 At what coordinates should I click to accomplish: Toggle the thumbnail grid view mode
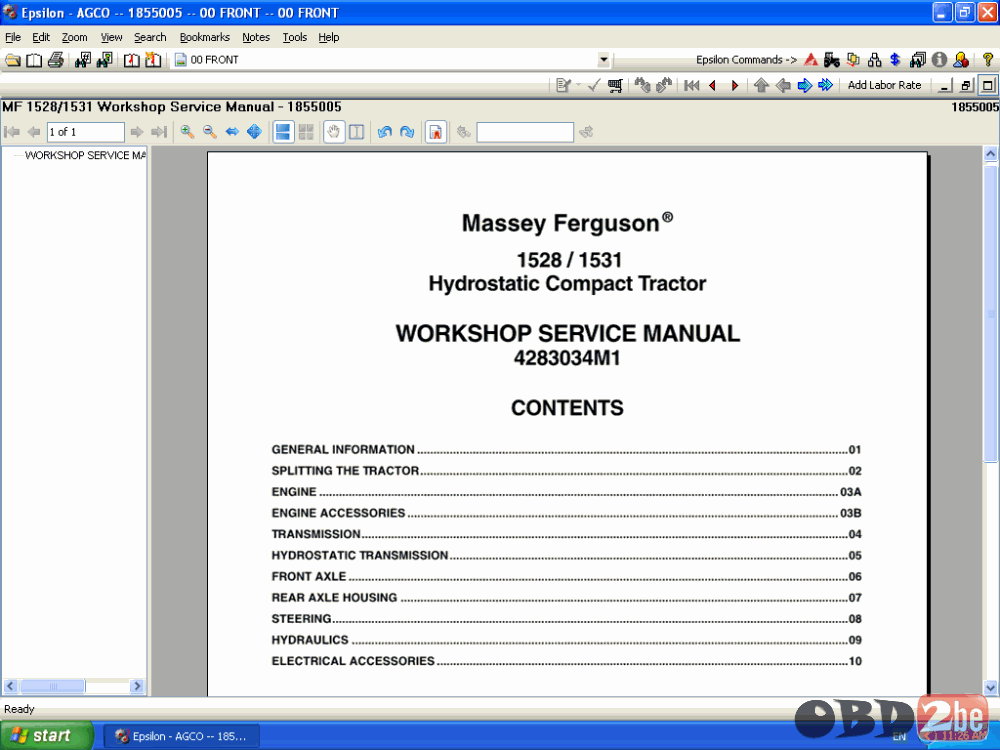[x=306, y=132]
